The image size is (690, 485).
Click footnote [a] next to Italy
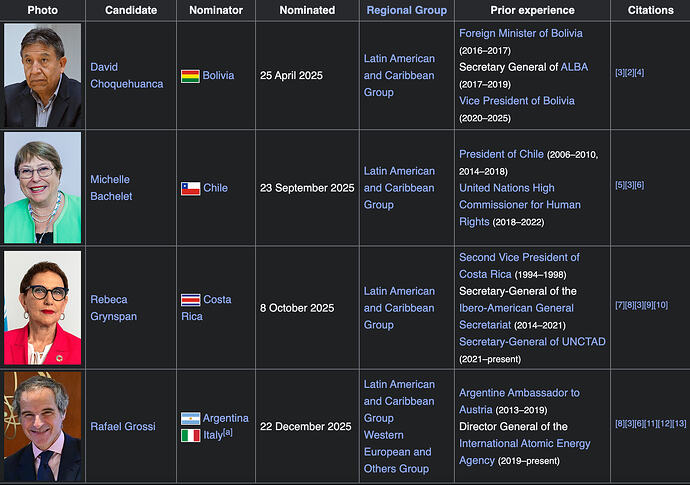228,431
